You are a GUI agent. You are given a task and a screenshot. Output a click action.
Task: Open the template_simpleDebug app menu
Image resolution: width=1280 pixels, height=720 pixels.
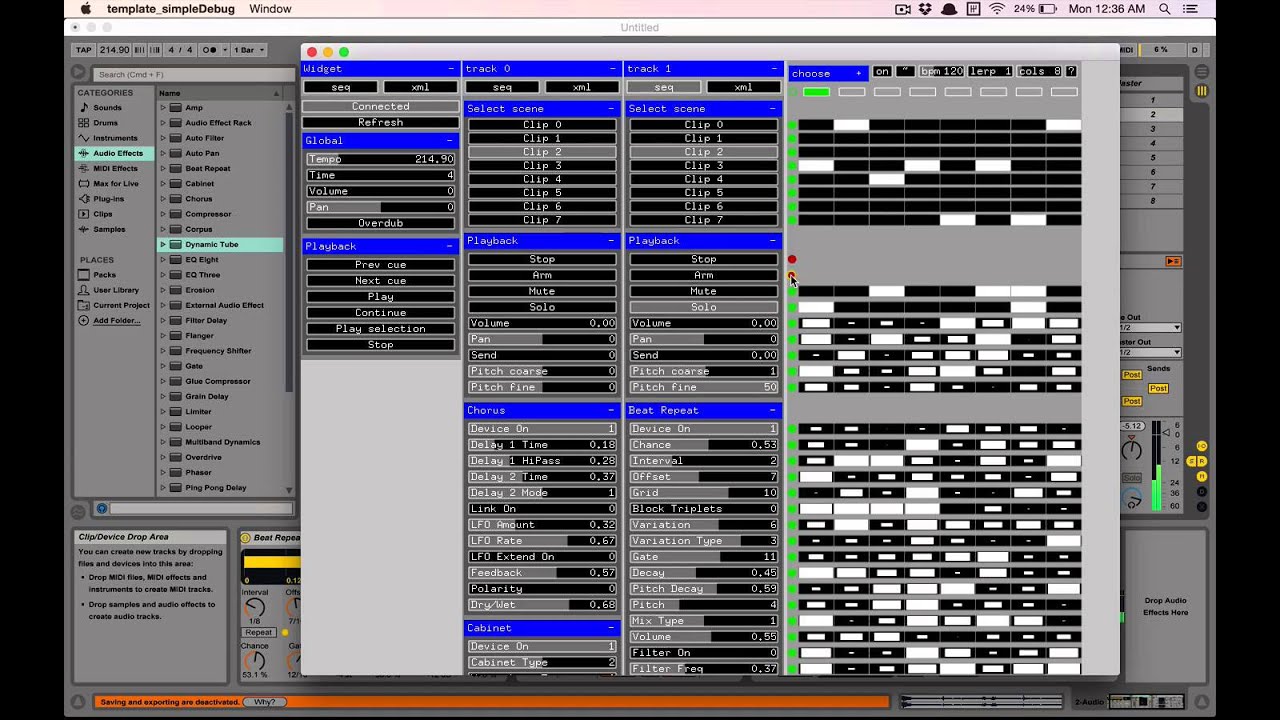[x=171, y=9]
